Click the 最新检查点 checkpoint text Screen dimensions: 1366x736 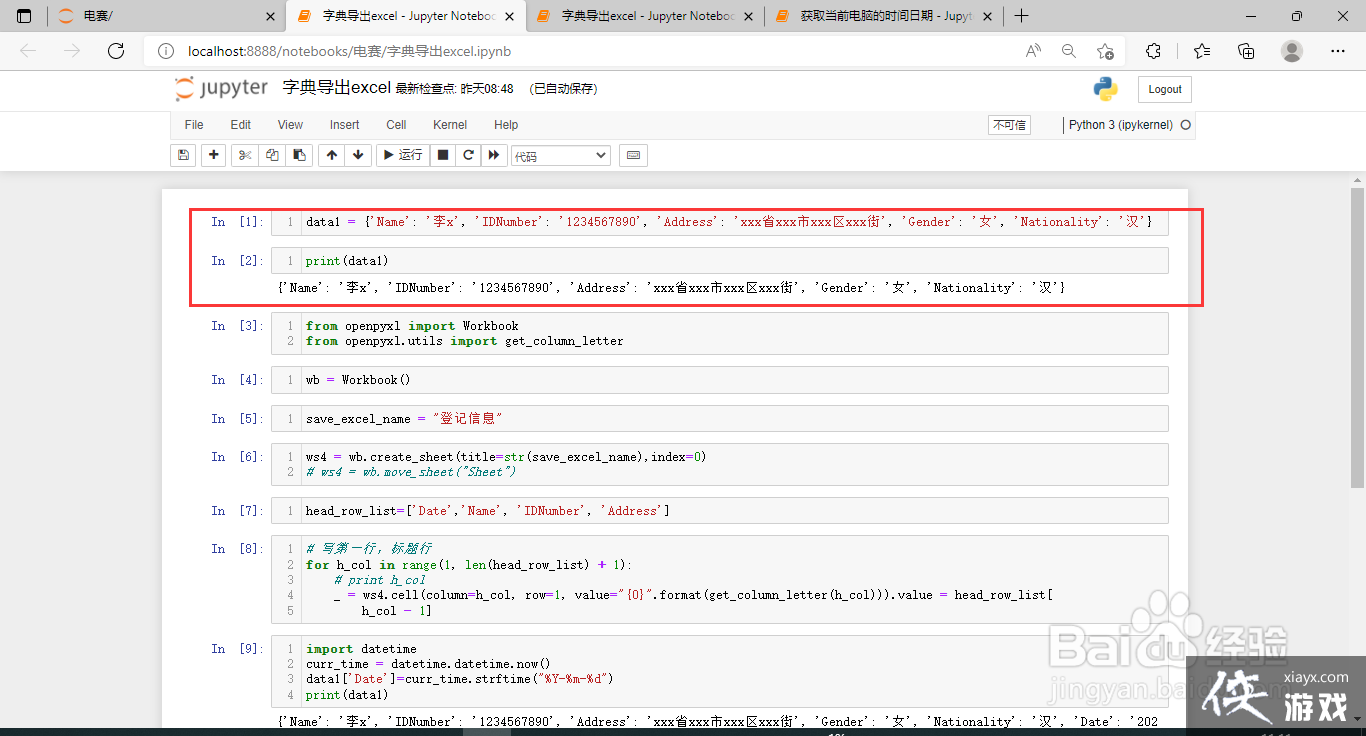click(454, 89)
